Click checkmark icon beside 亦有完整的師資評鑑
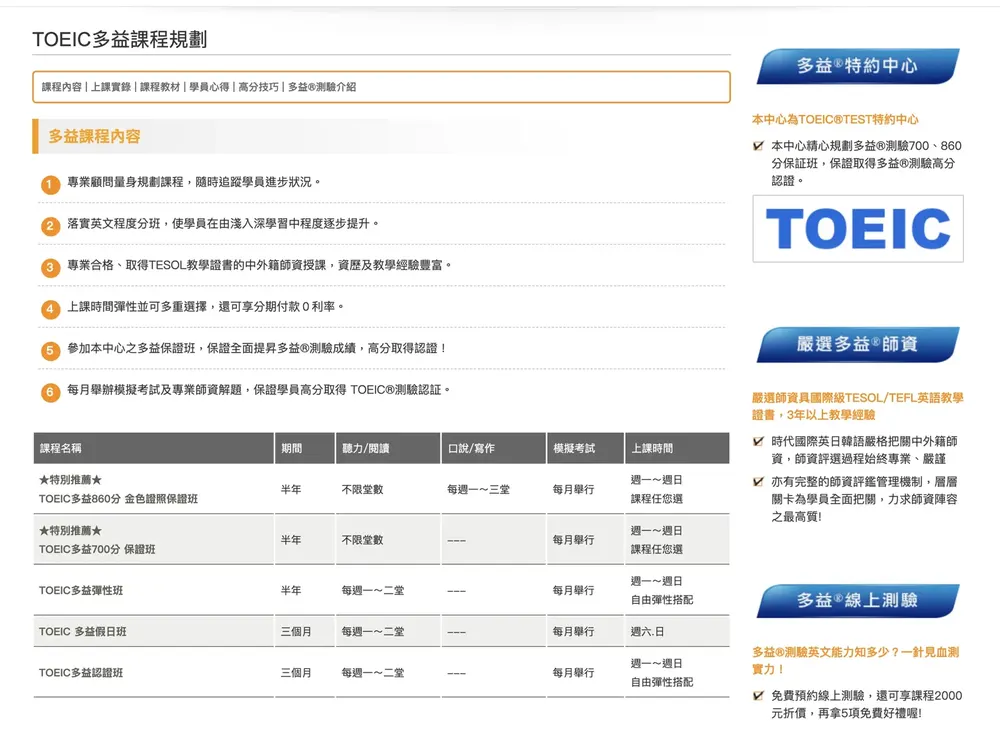 coord(758,481)
